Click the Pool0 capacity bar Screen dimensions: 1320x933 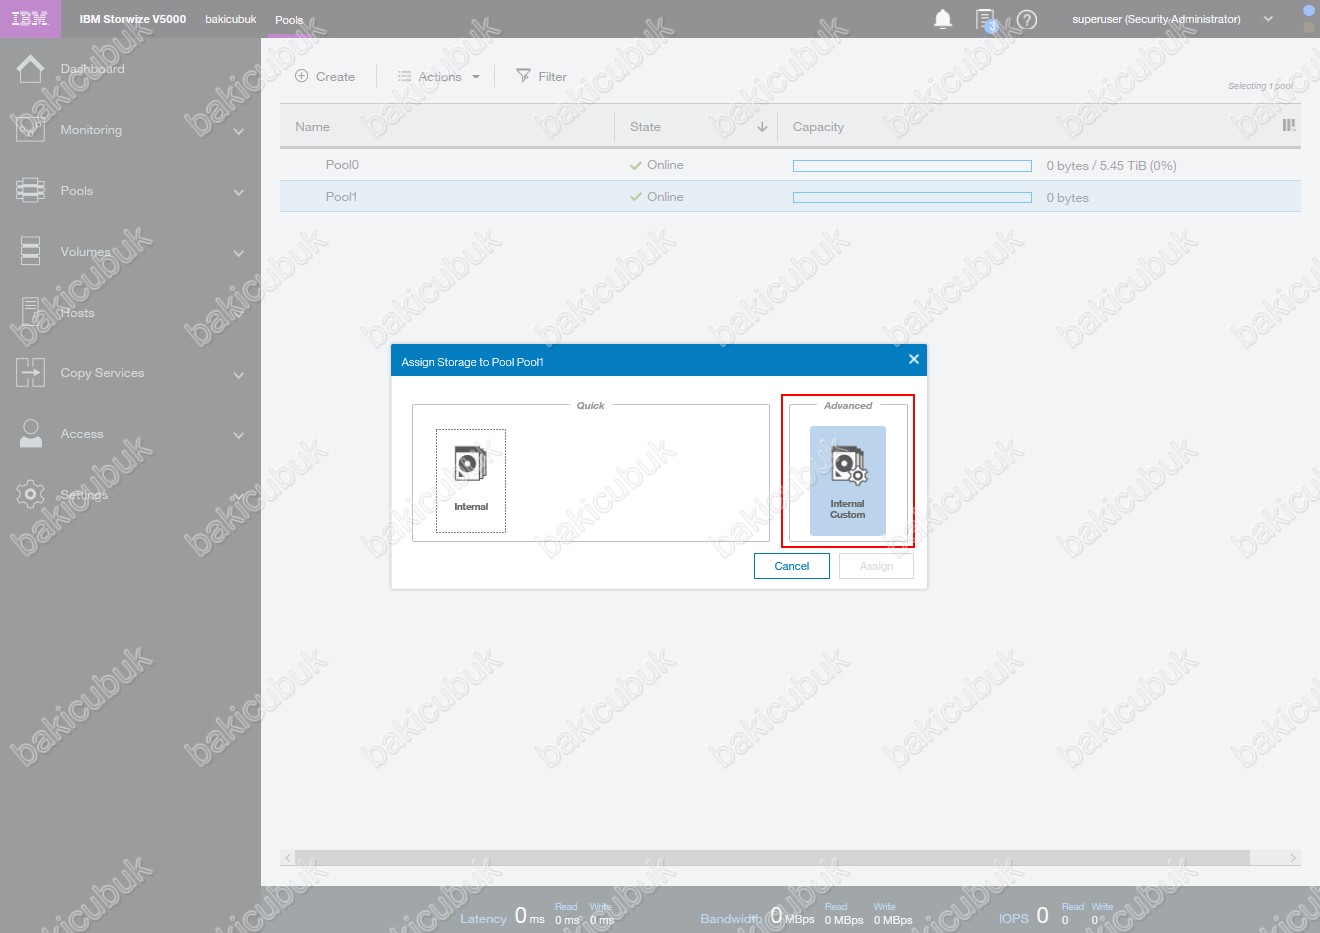[911, 166]
